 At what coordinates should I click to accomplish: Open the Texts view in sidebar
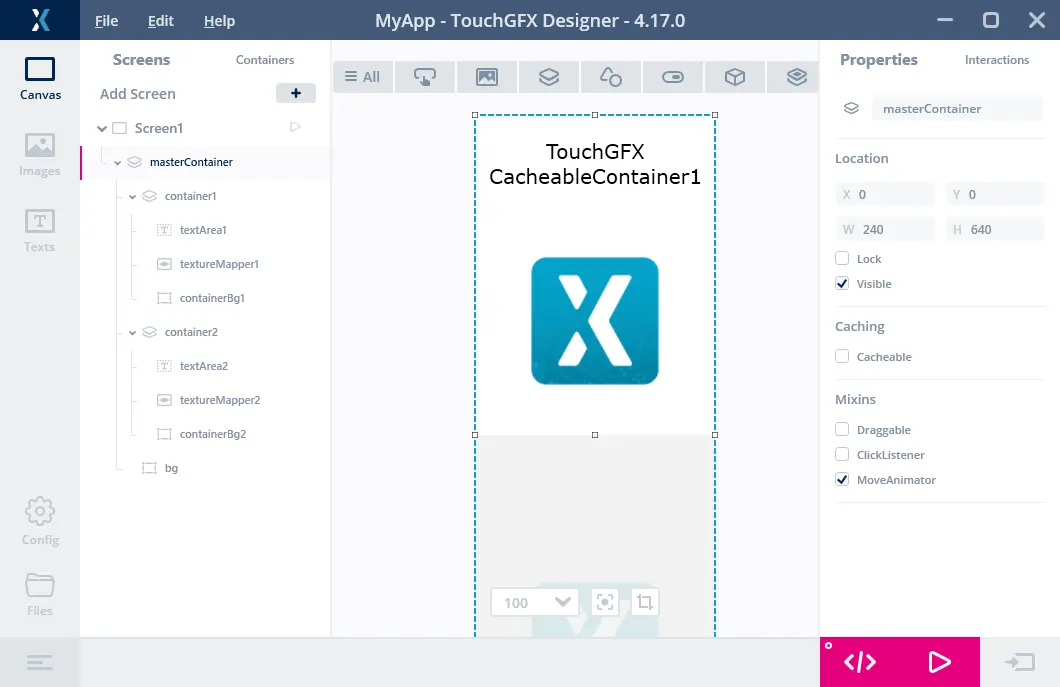[40, 230]
